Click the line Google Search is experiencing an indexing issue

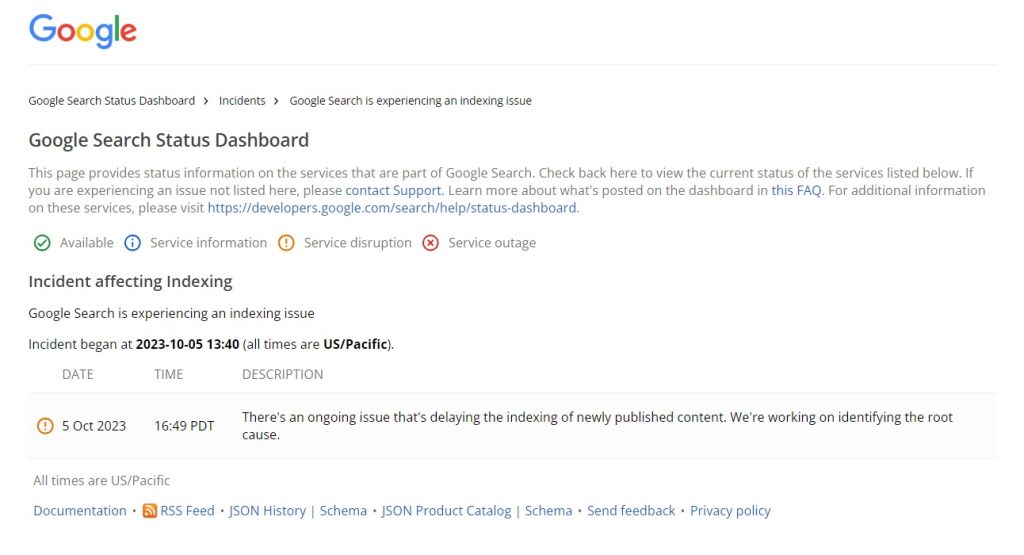(171, 313)
